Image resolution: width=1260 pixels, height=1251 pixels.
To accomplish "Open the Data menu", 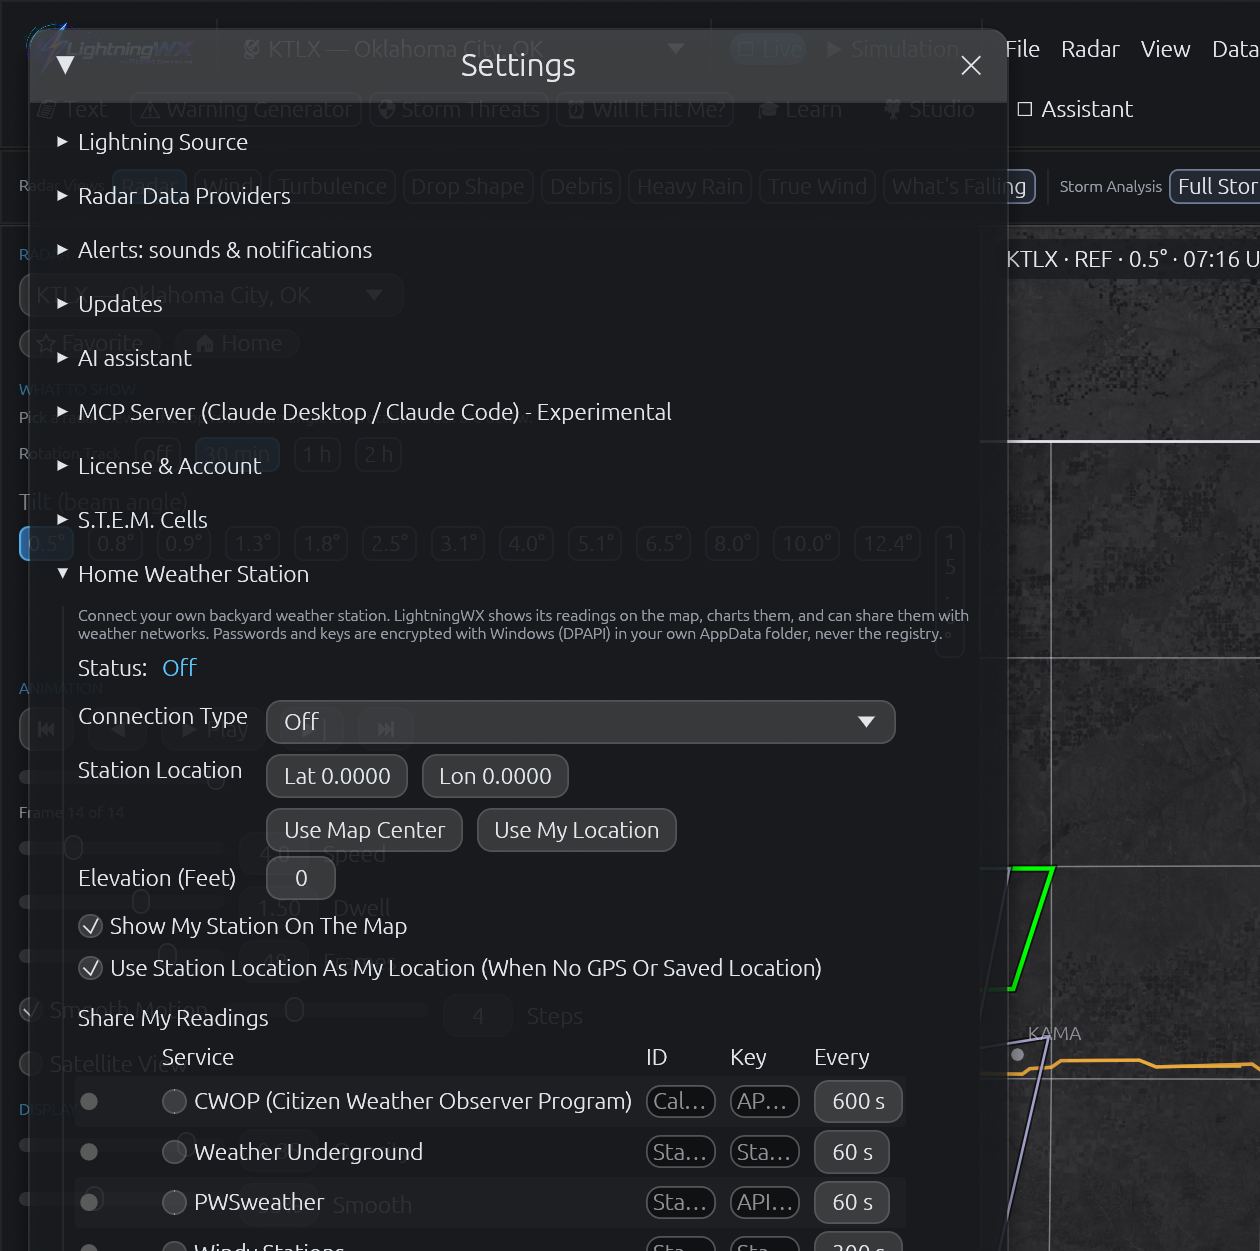I will pos(1235,49).
